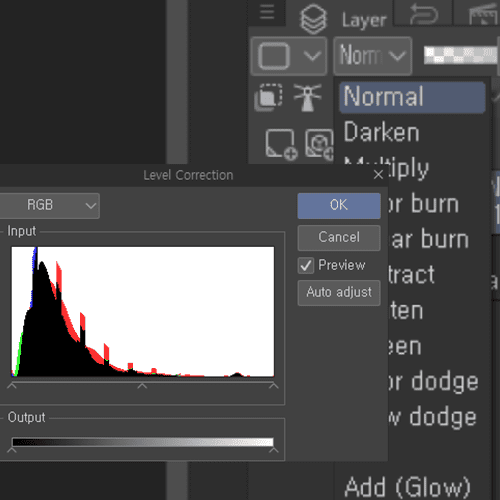
Task: Switch to the undo history tab icon
Action: click(x=423, y=13)
